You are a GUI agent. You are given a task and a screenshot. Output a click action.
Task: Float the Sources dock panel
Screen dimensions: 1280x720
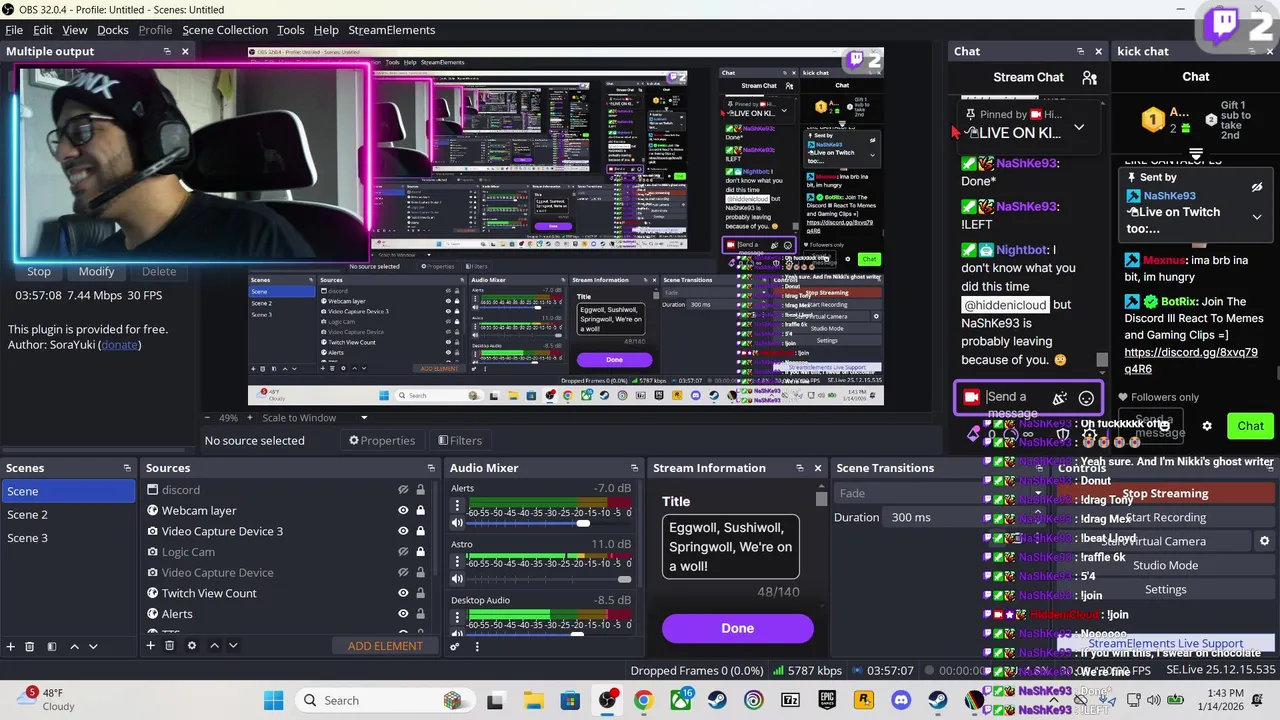431,468
